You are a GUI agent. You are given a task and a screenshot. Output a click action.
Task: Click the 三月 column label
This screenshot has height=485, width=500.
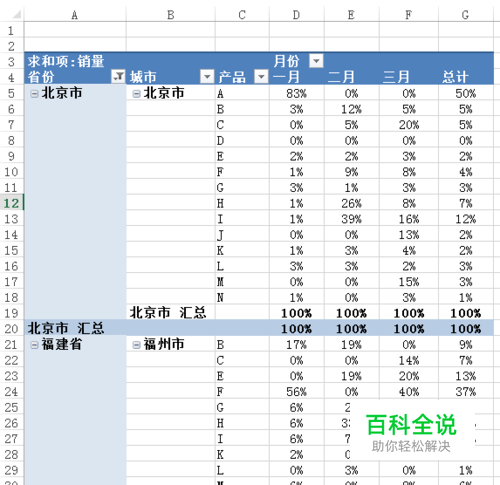(396, 77)
